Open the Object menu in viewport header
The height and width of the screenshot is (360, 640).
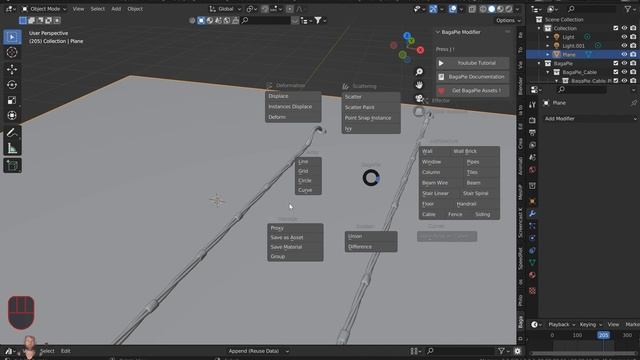(x=135, y=9)
